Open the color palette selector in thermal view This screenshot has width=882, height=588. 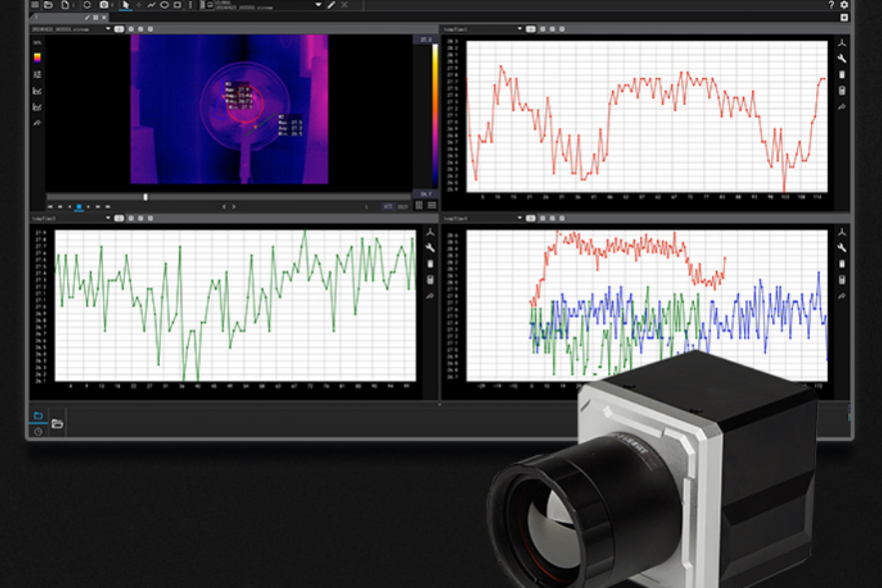click(38, 58)
